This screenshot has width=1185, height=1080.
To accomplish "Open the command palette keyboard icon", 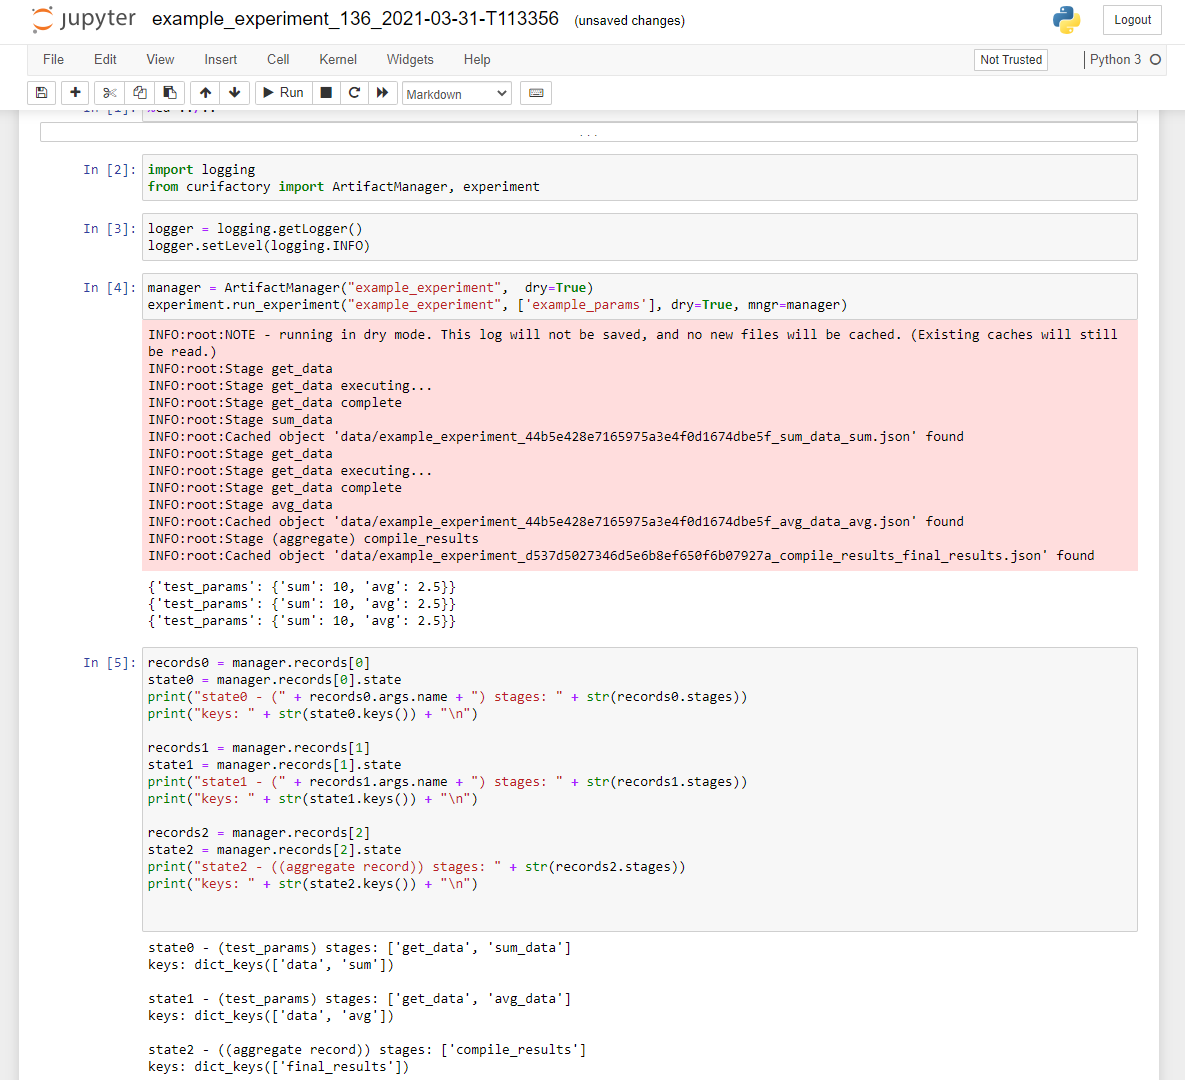I will [536, 92].
